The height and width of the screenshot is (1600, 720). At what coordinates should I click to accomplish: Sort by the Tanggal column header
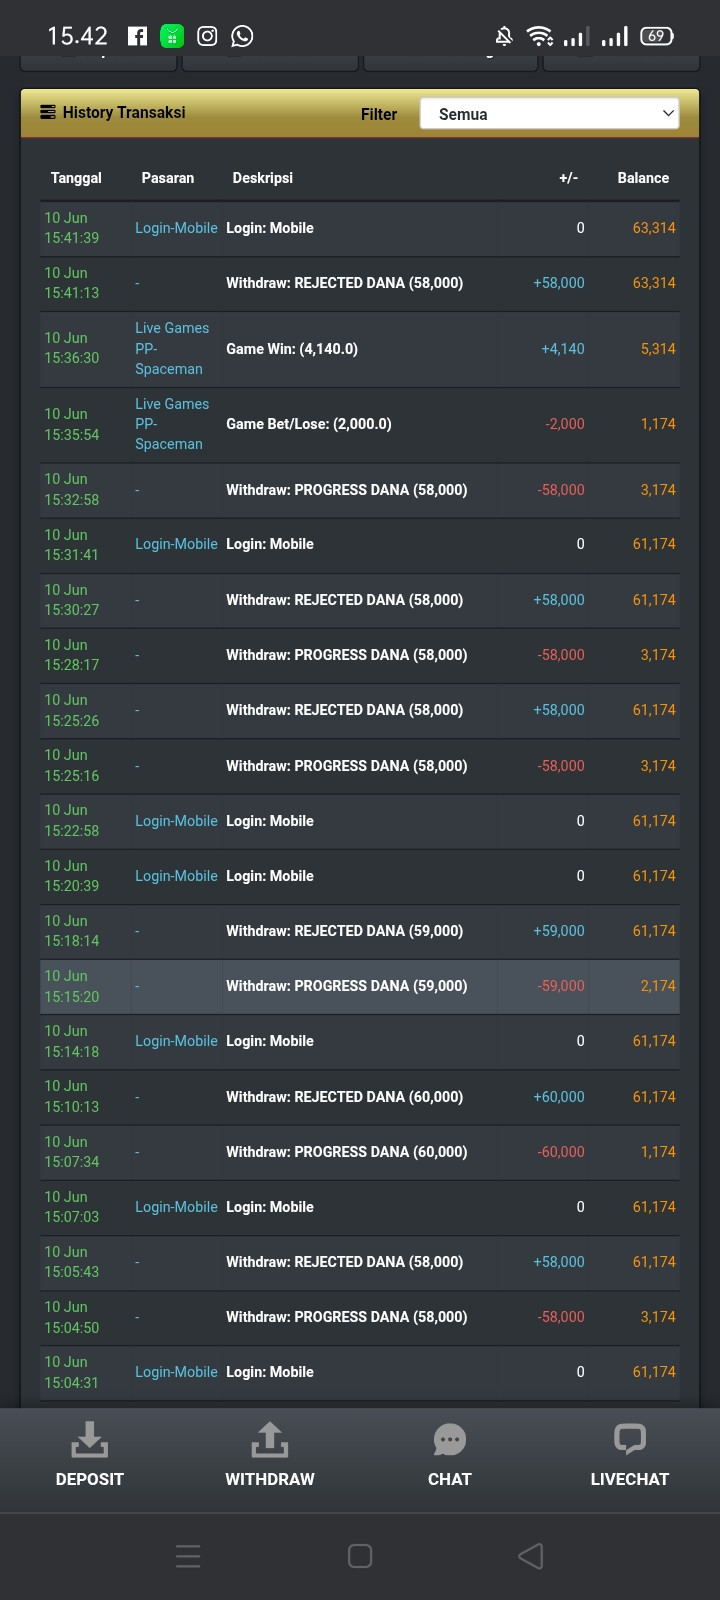[x=76, y=178]
